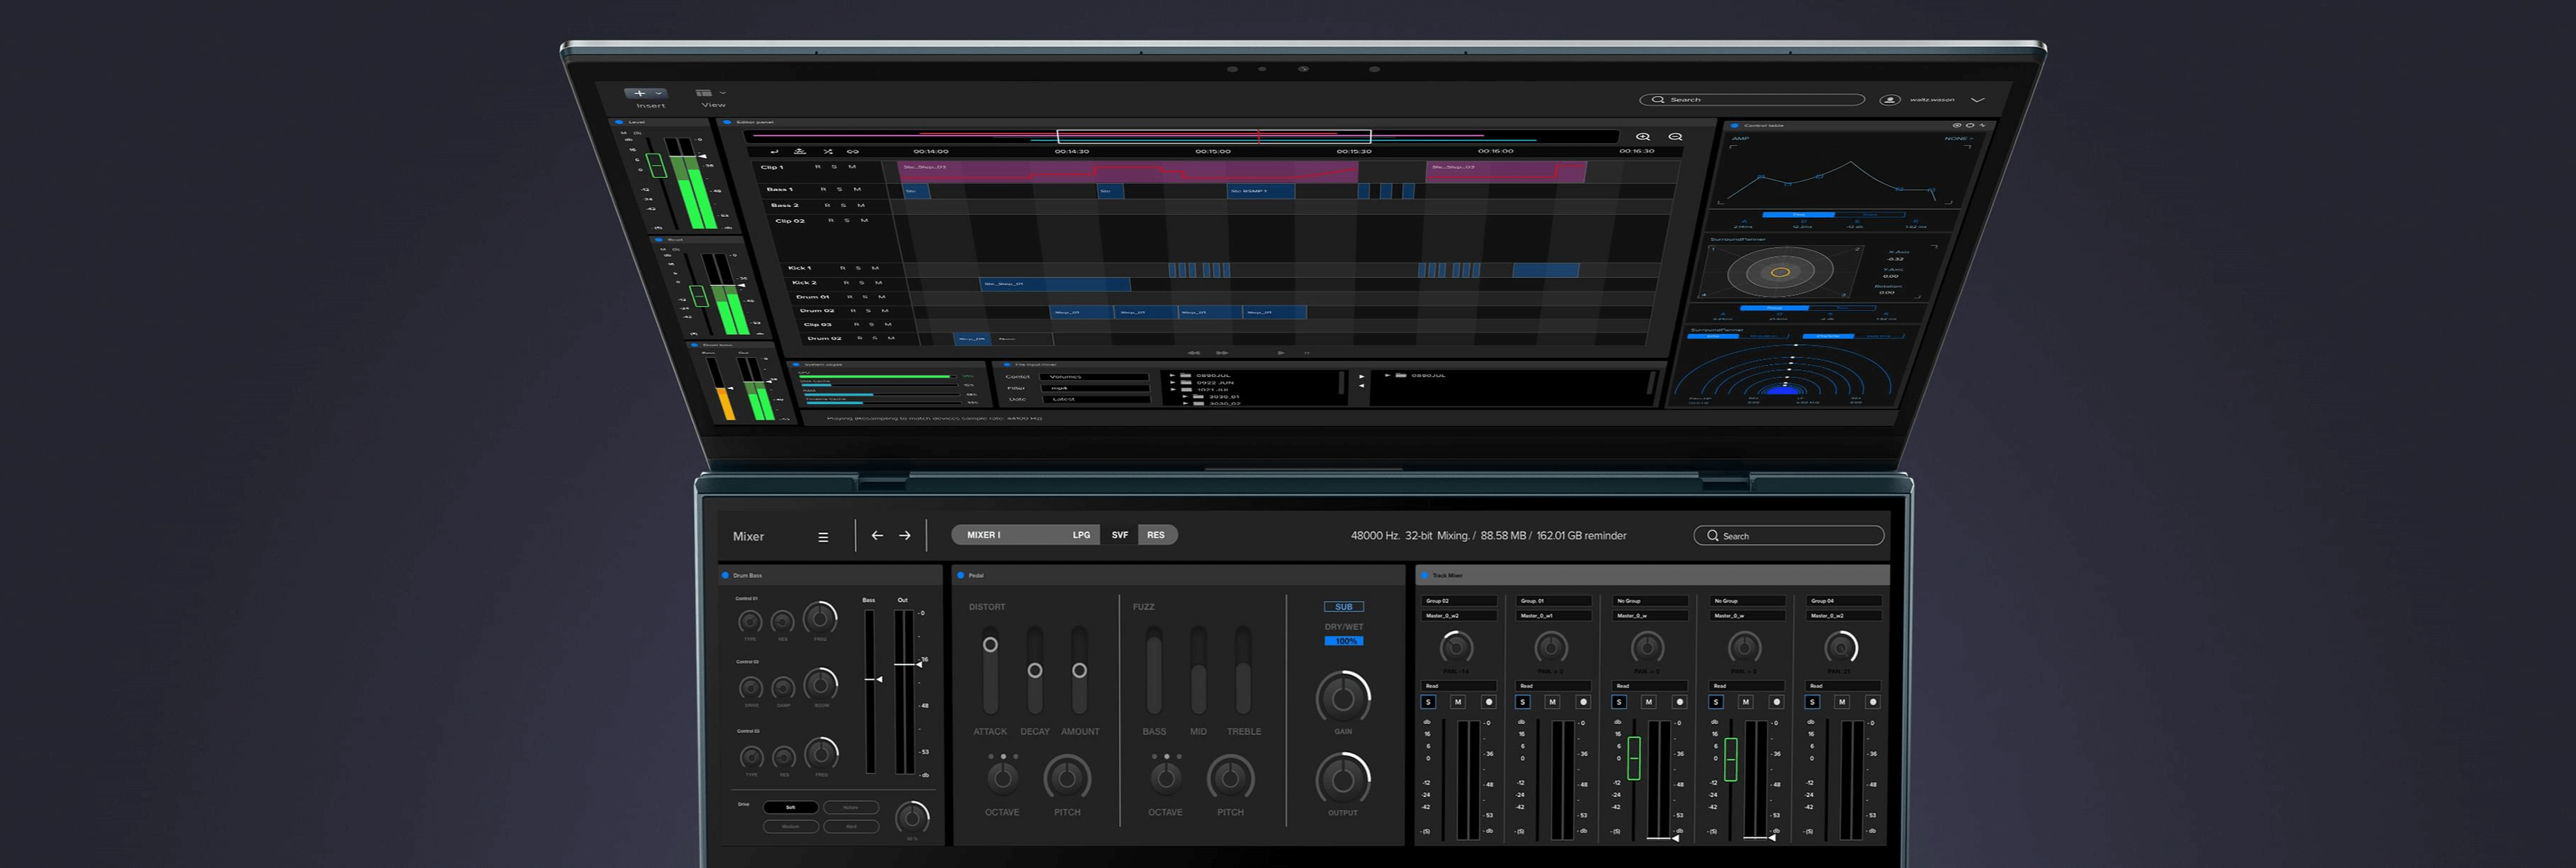Viewport: 2576px width, 868px height.
Task: Go back with the left arrow in Mixer
Action: click(877, 536)
